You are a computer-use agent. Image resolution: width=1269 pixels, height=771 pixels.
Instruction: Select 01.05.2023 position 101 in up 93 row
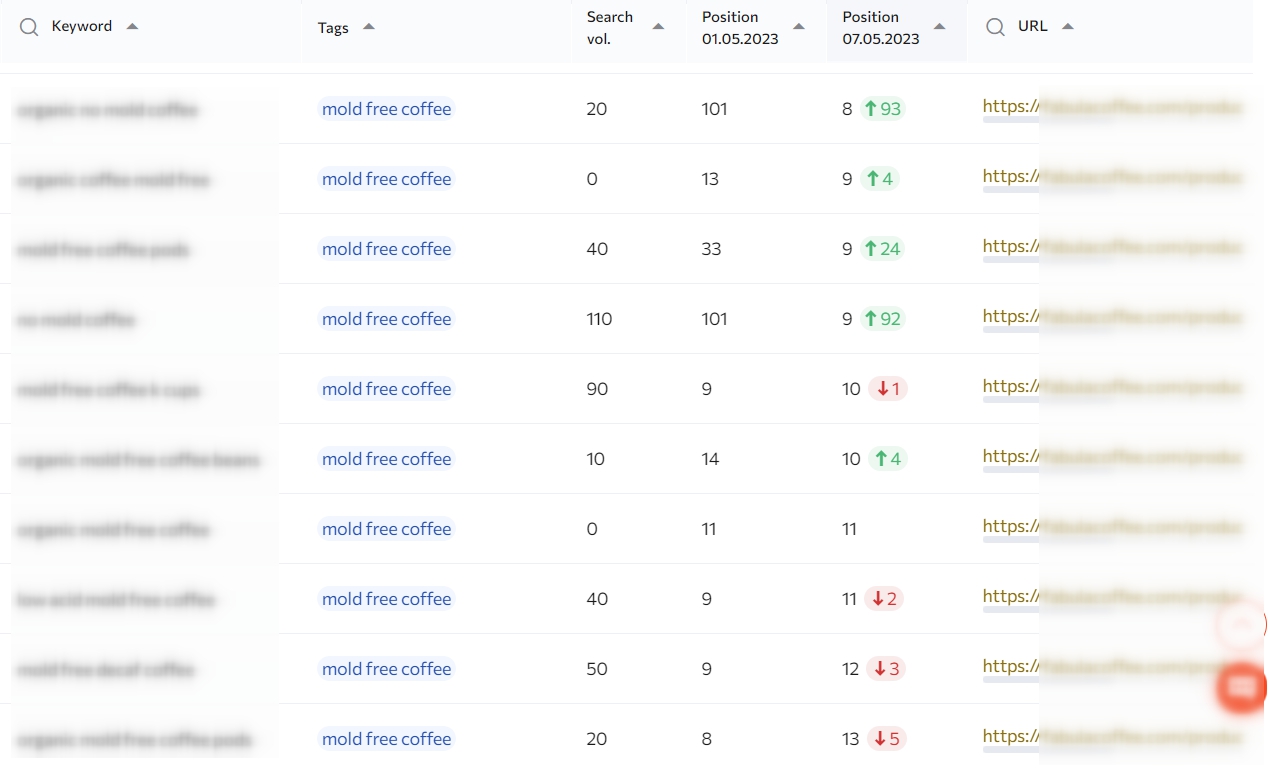pyautogui.click(x=714, y=109)
